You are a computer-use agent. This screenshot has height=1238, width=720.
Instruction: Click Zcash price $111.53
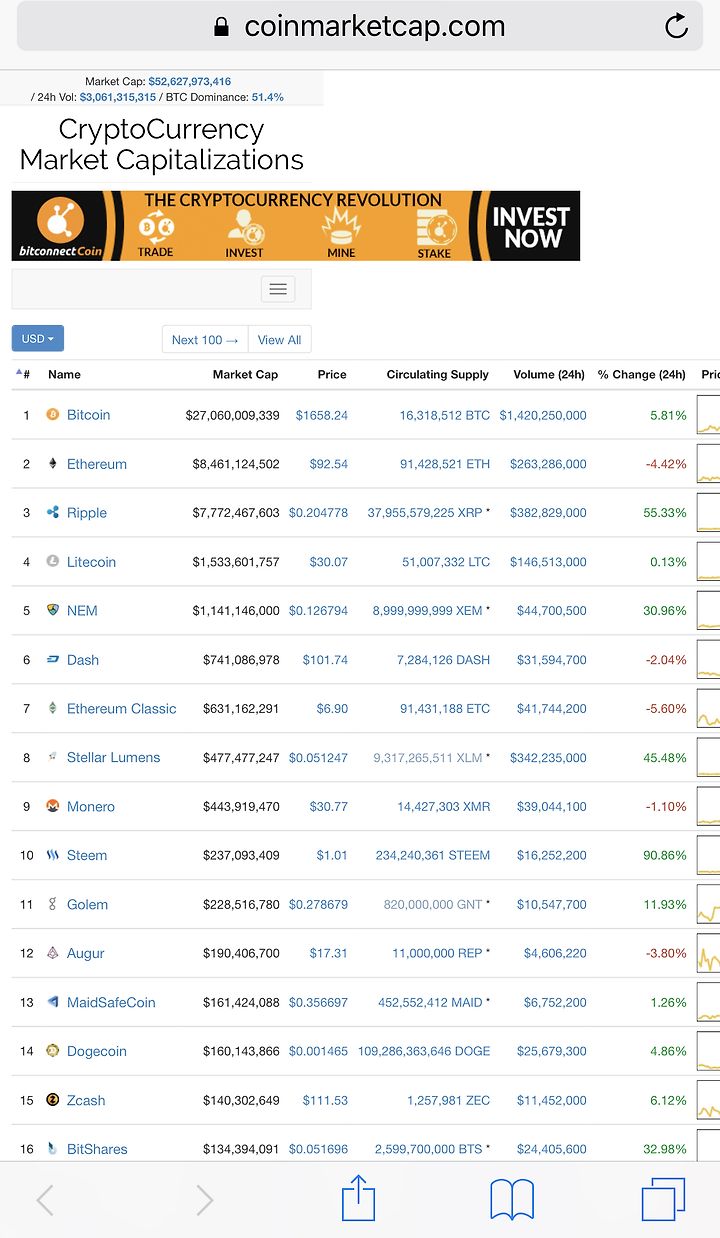tap(326, 1100)
